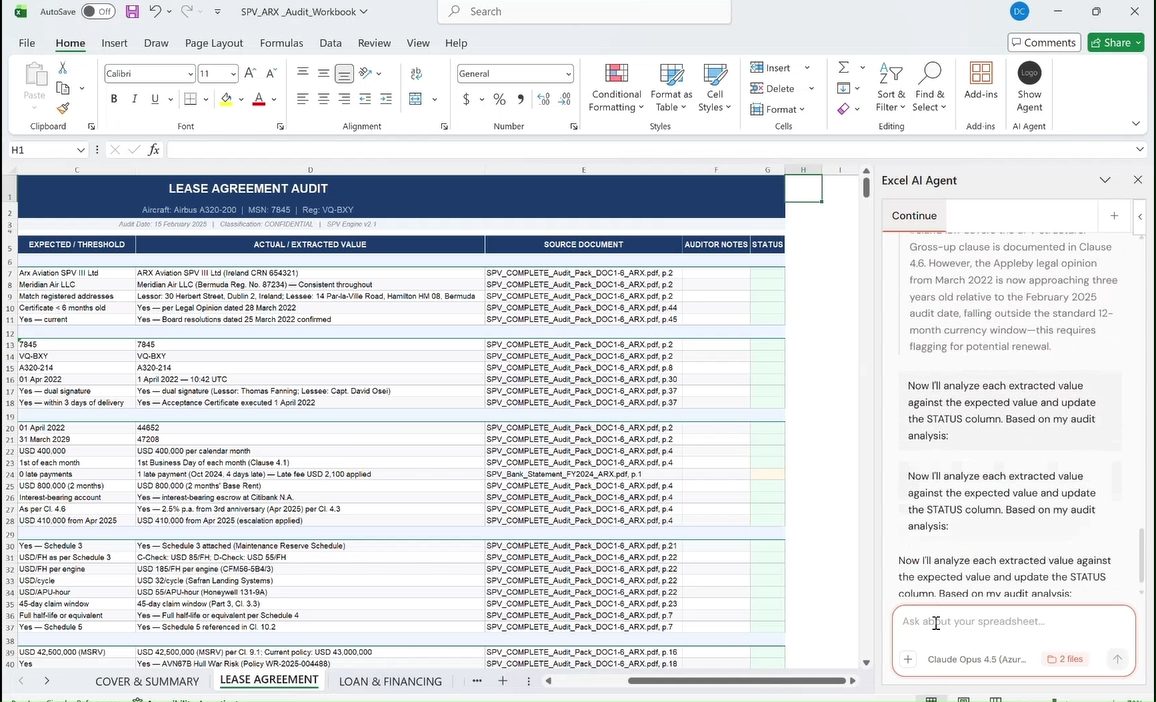Toggle Underline formatting
This screenshot has height=702, width=1156.
(155, 99)
